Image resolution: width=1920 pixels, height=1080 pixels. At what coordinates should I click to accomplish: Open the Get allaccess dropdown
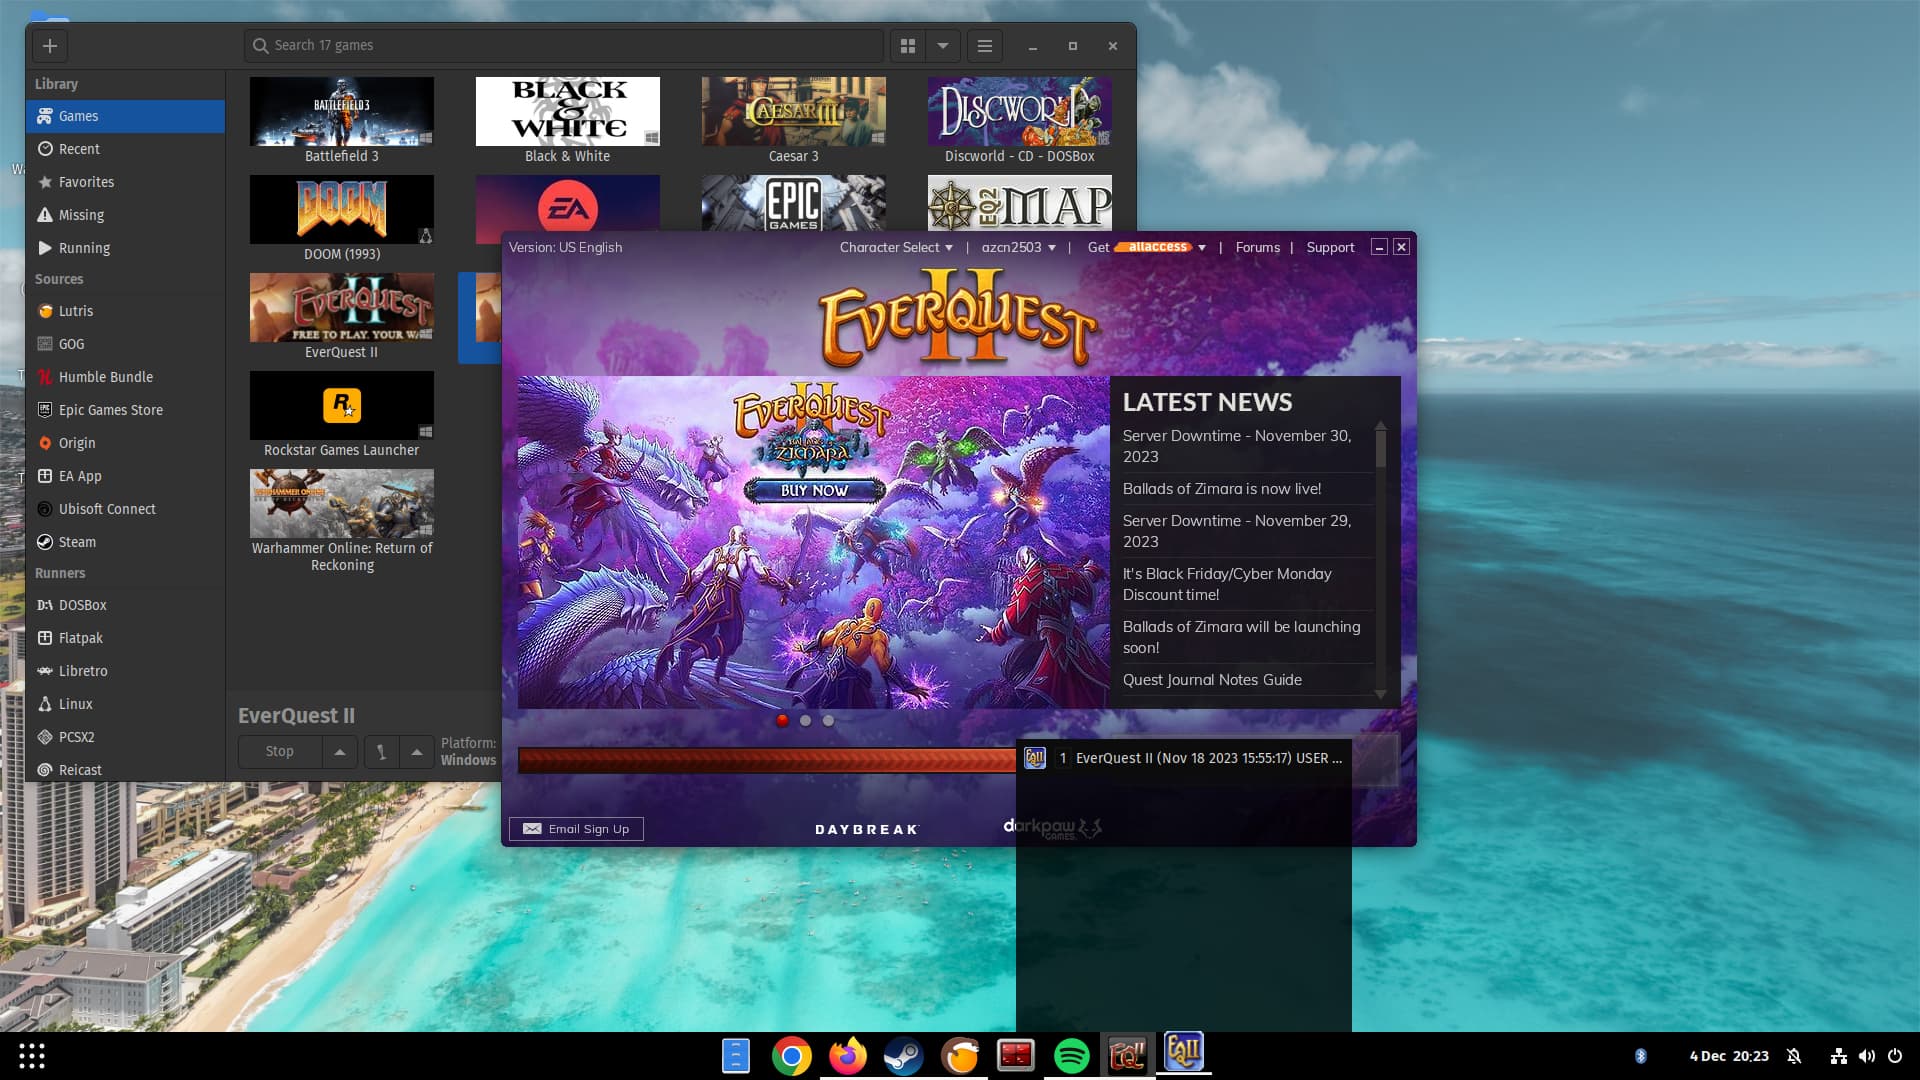pyautogui.click(x=1147, y=247)
